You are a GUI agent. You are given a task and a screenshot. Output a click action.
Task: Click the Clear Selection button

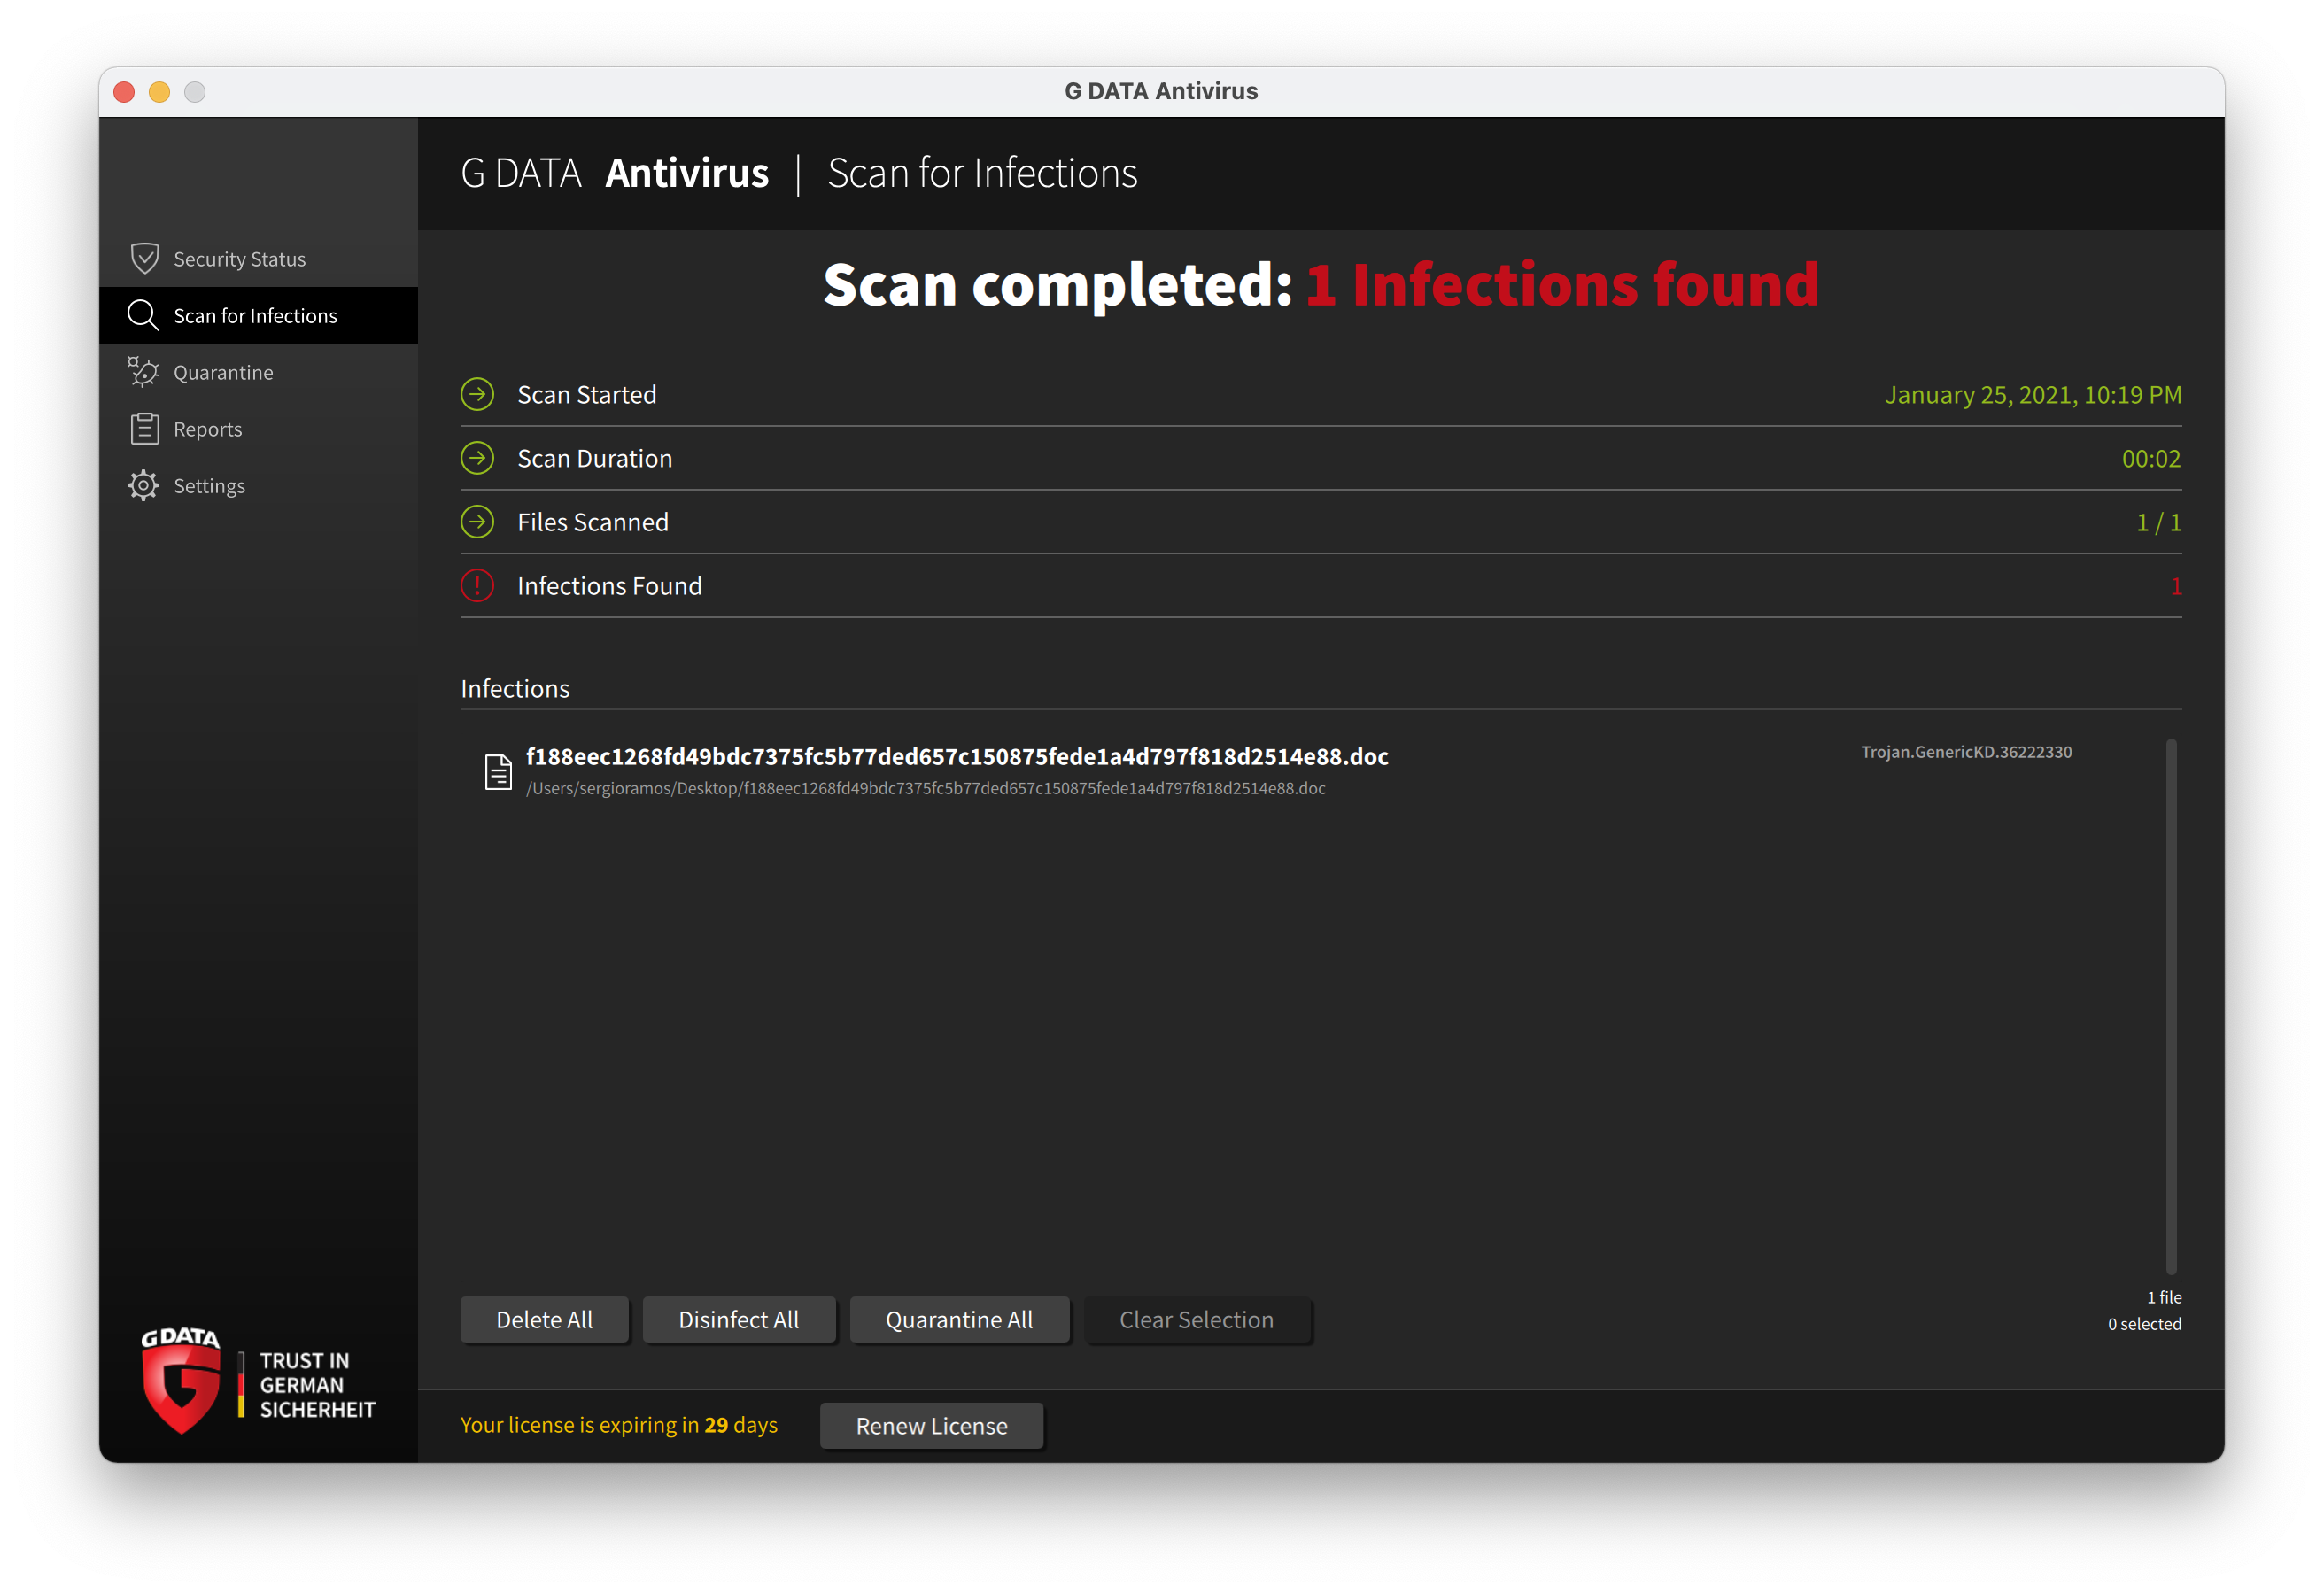pos(1196,1319)
